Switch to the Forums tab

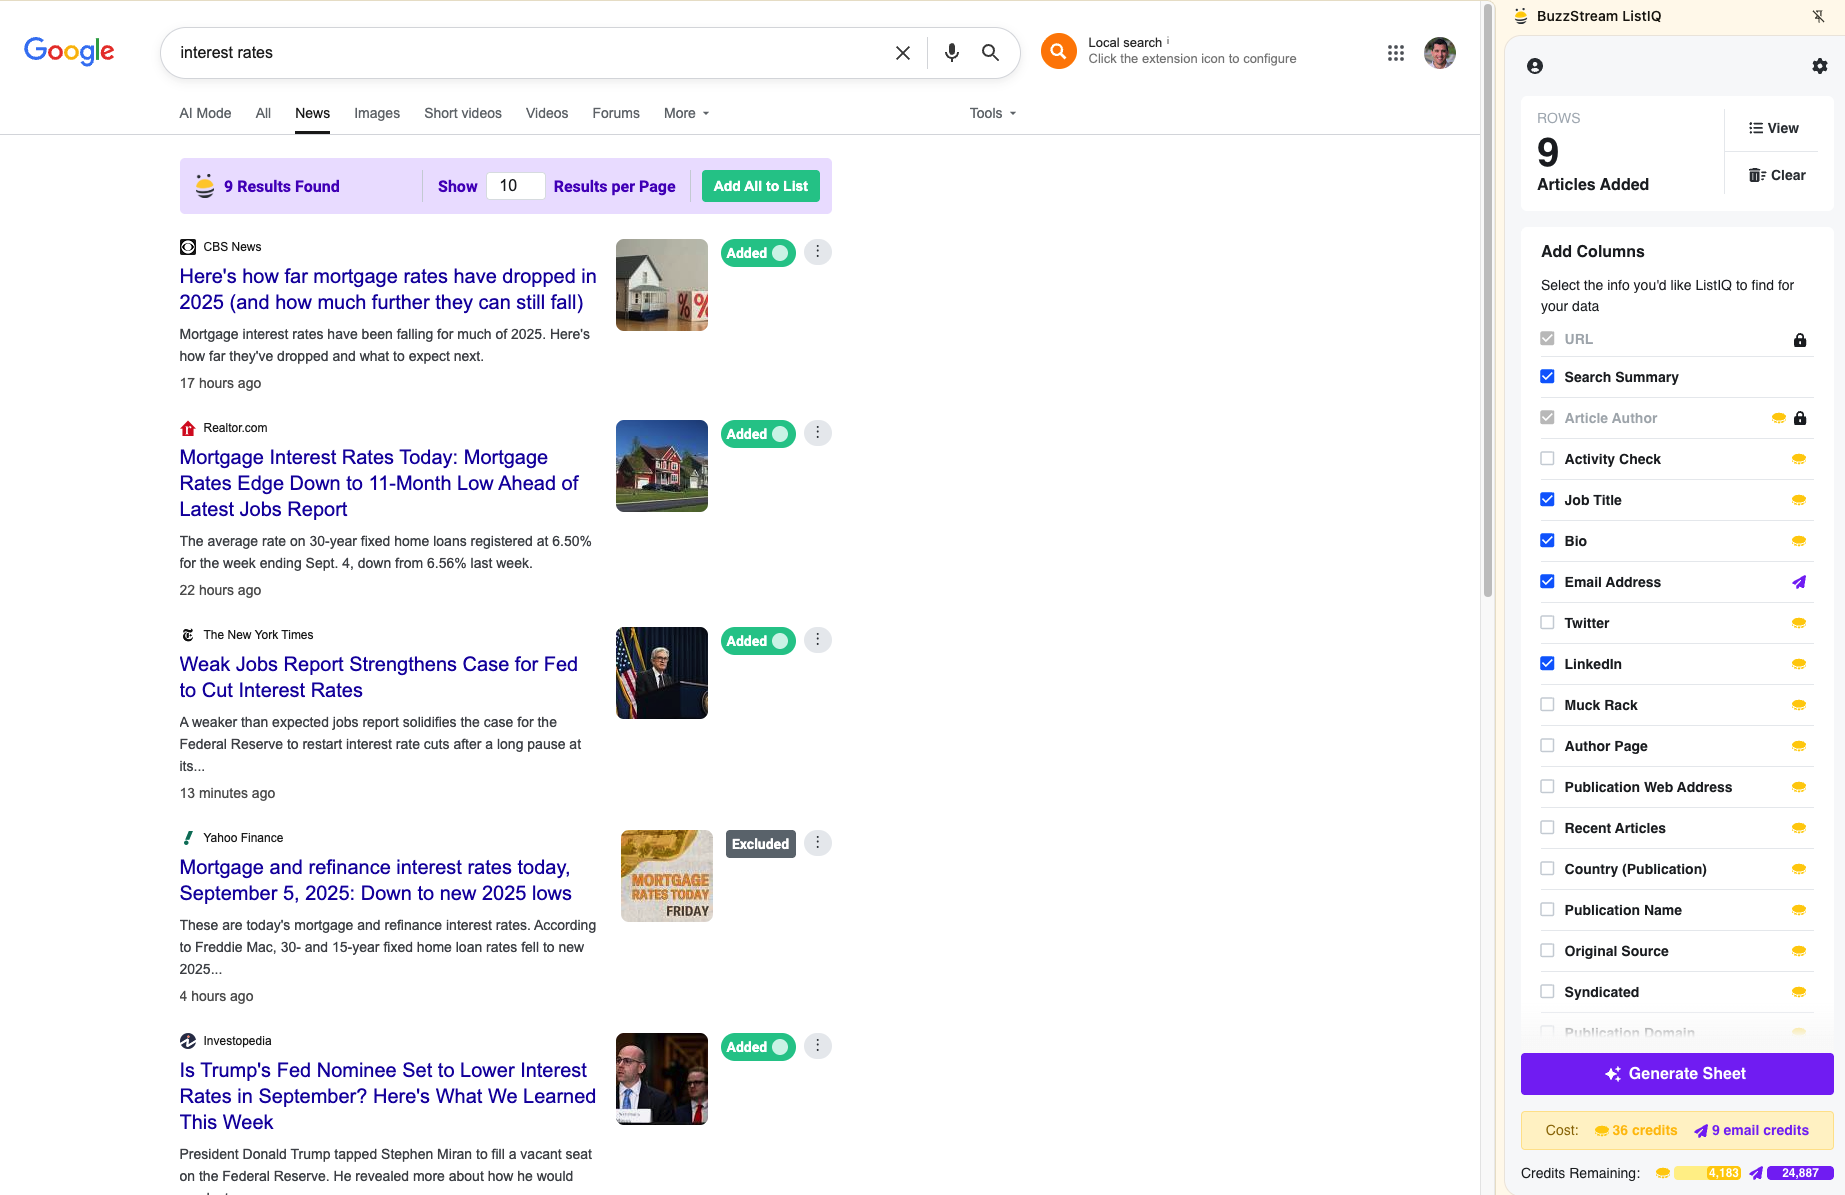tap(615, 113)
